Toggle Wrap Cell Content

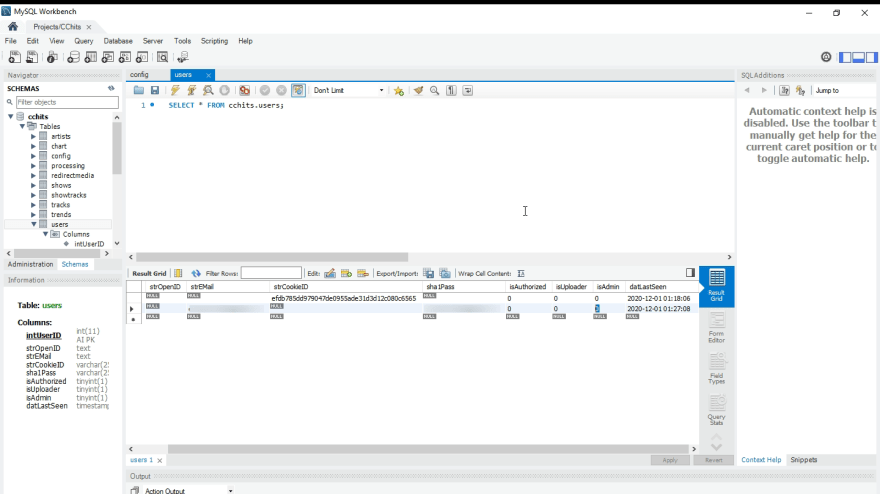click(x=521, y=273)
